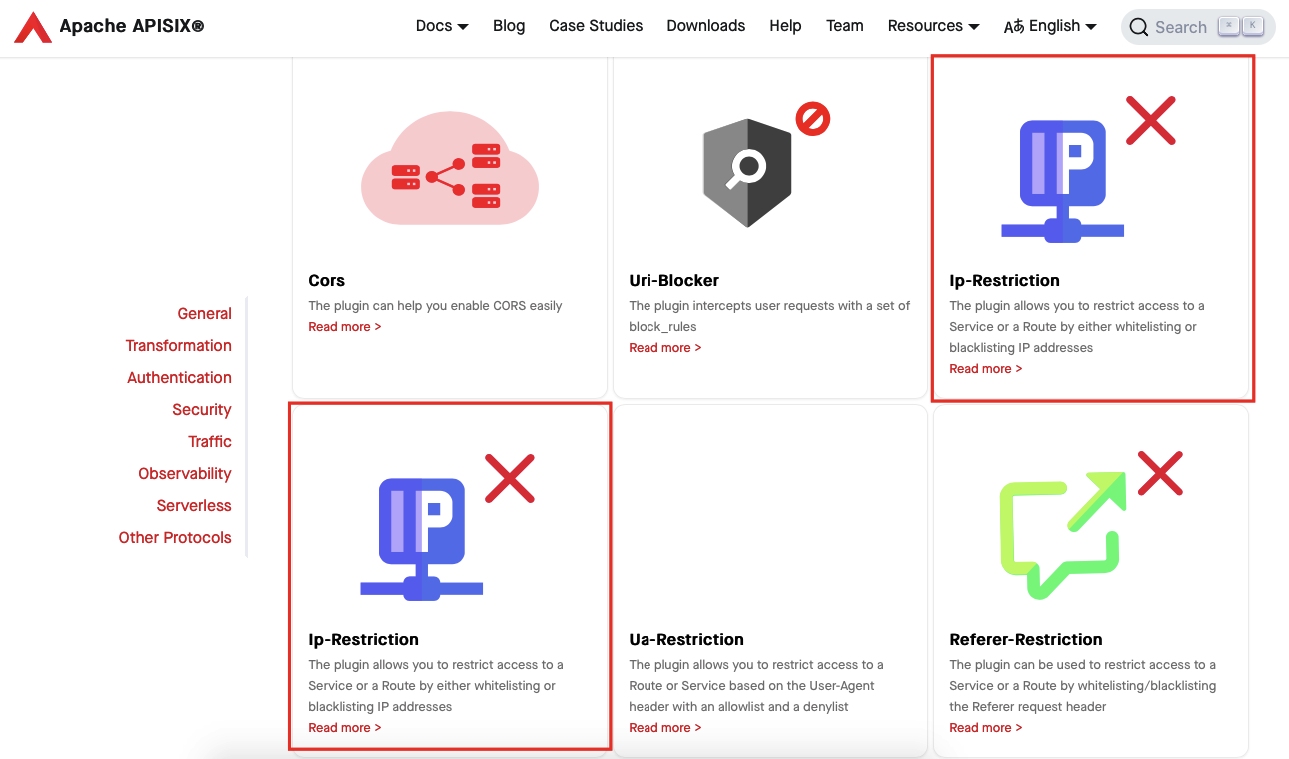Click the Apache APISIX® home title
Image resolution: width=1289 pixels, height=759 pixels.
tap(132, 26)
